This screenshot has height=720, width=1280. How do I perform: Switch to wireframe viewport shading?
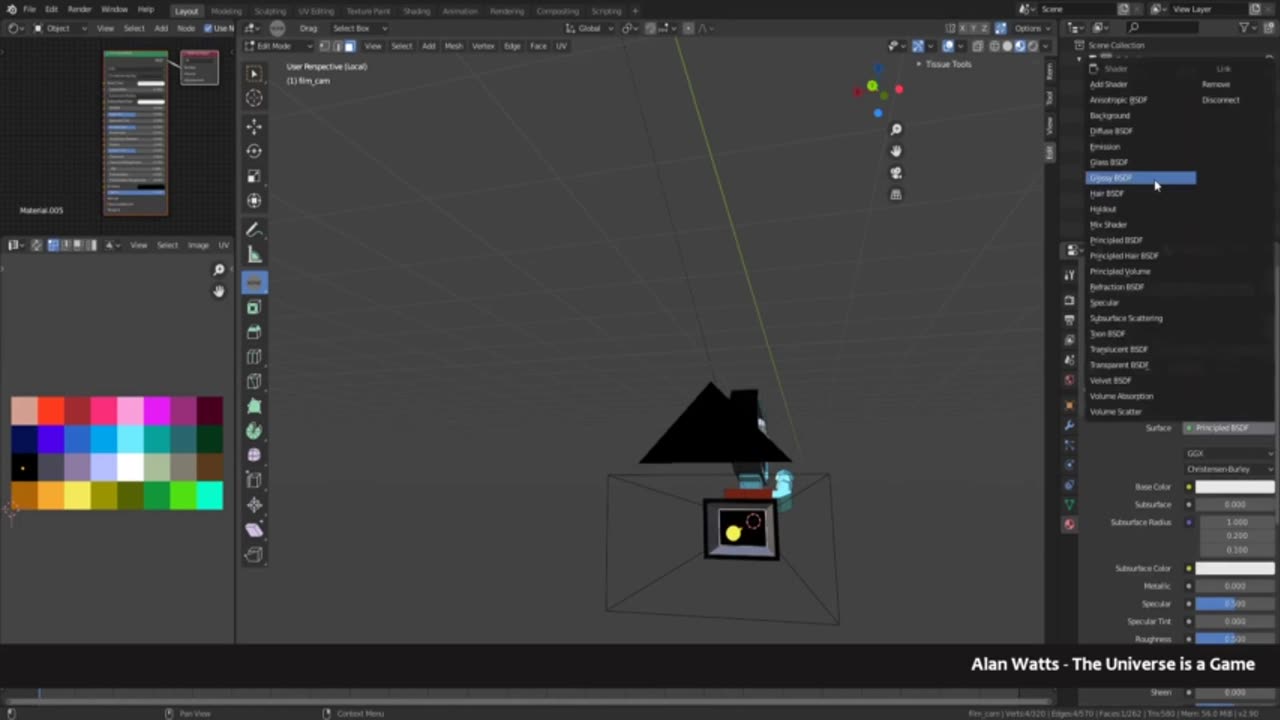(994, 46)
